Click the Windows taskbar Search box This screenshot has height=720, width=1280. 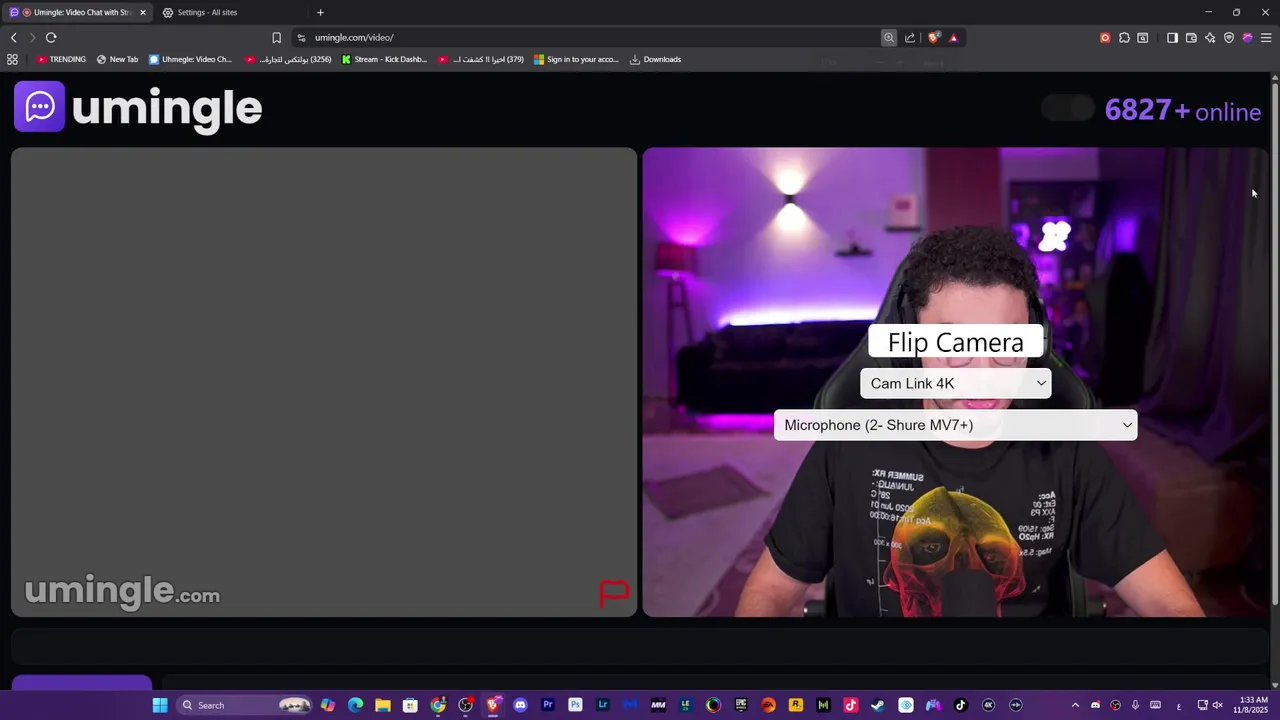click(244, 705)
